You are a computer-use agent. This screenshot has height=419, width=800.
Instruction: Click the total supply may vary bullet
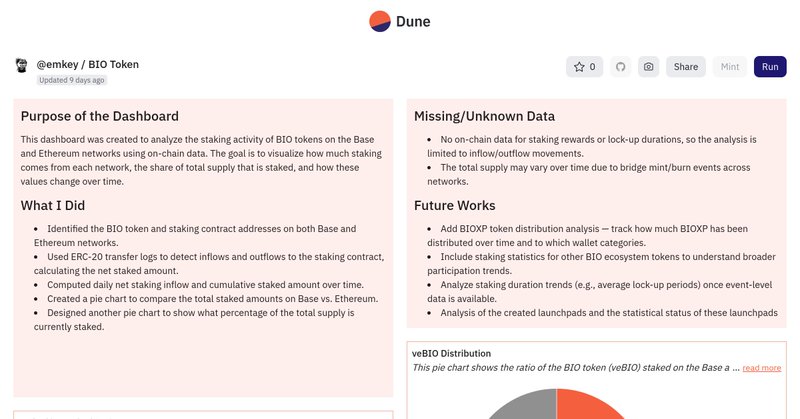pyautogui.click(x=589, y=175)
